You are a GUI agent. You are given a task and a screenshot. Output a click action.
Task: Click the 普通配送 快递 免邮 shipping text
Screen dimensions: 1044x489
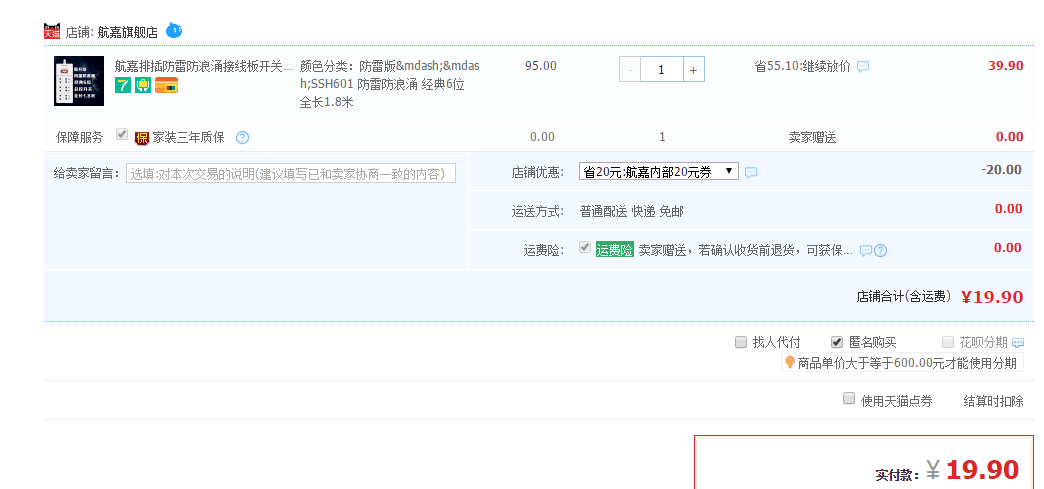[x=631, y=212]
